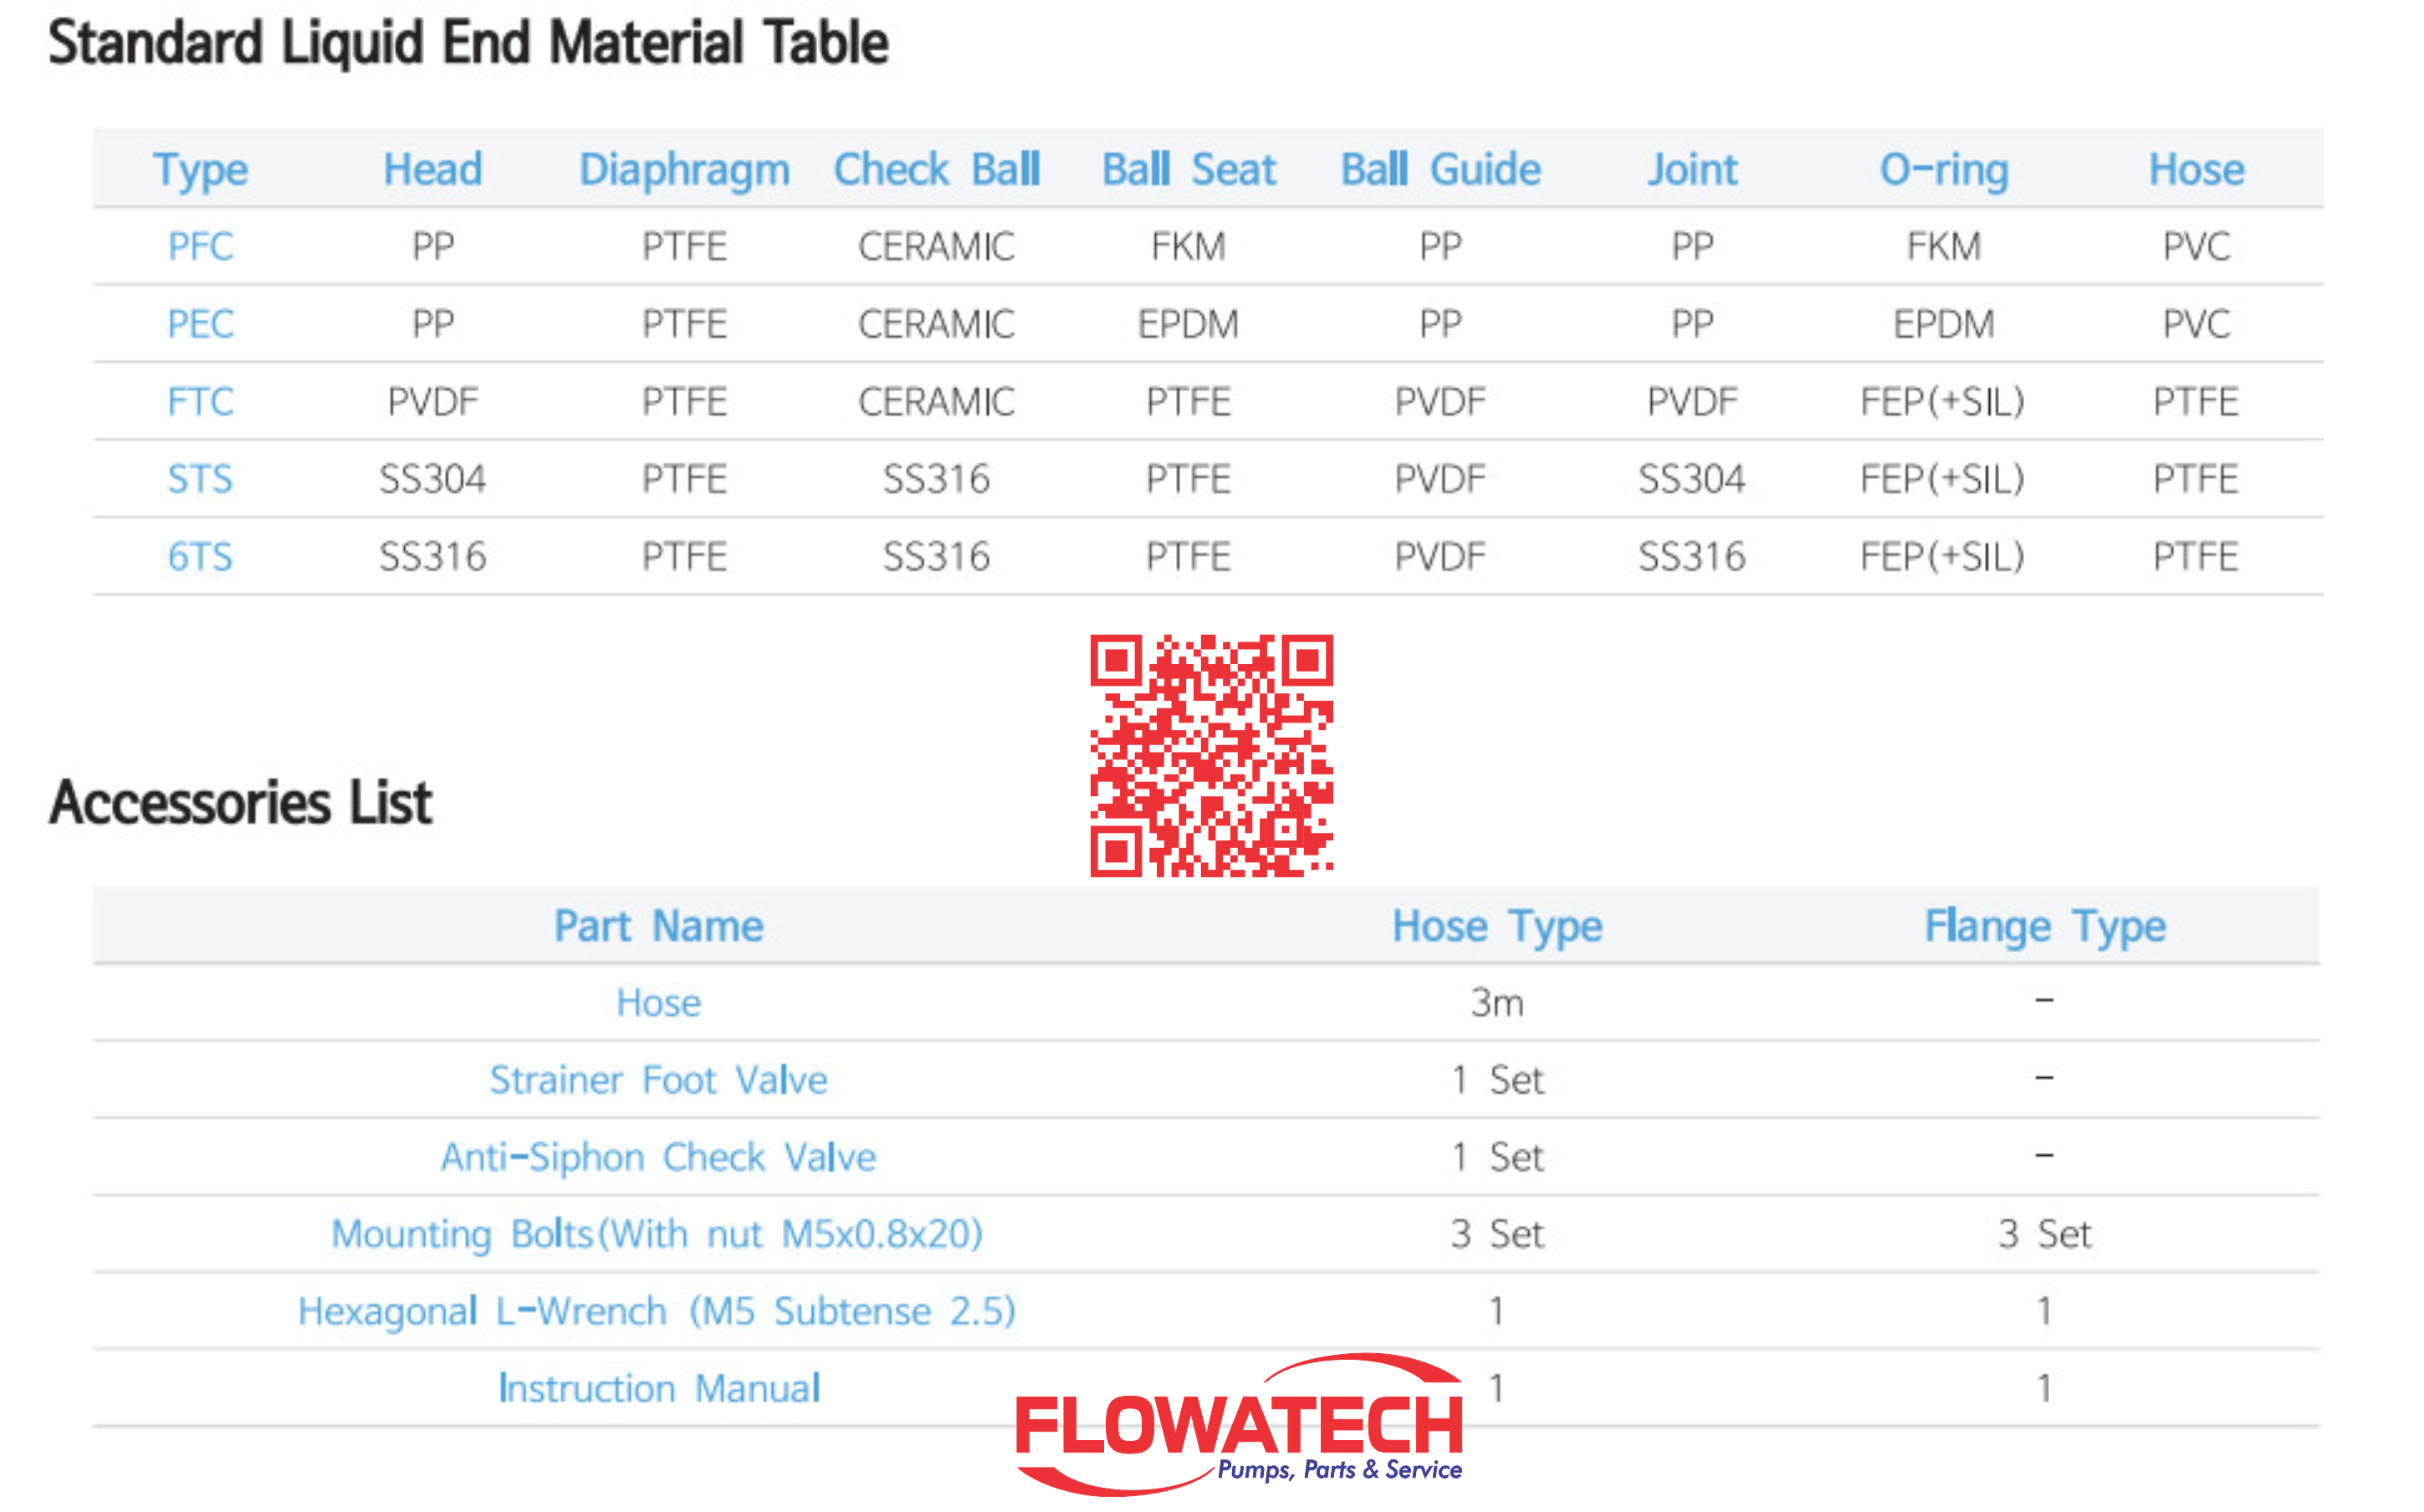Viewport: 2424px width, 1512px height.
Task: Click the Check Ball column header
Action: (x=937, y=169)
